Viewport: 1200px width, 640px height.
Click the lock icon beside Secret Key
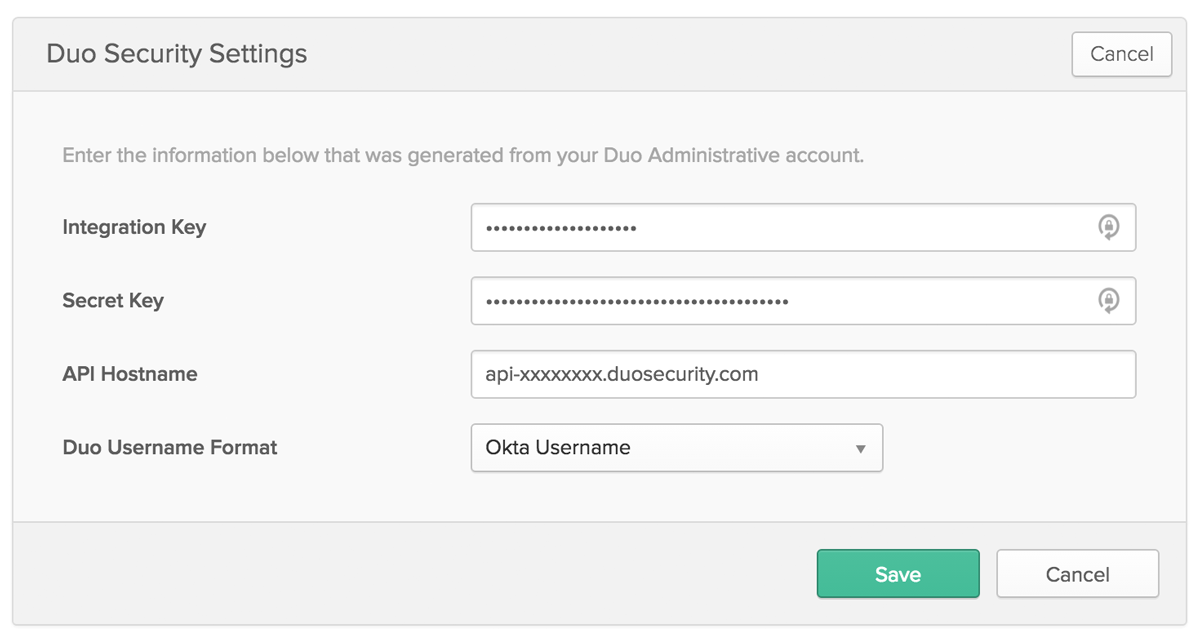coord(1110,300)
